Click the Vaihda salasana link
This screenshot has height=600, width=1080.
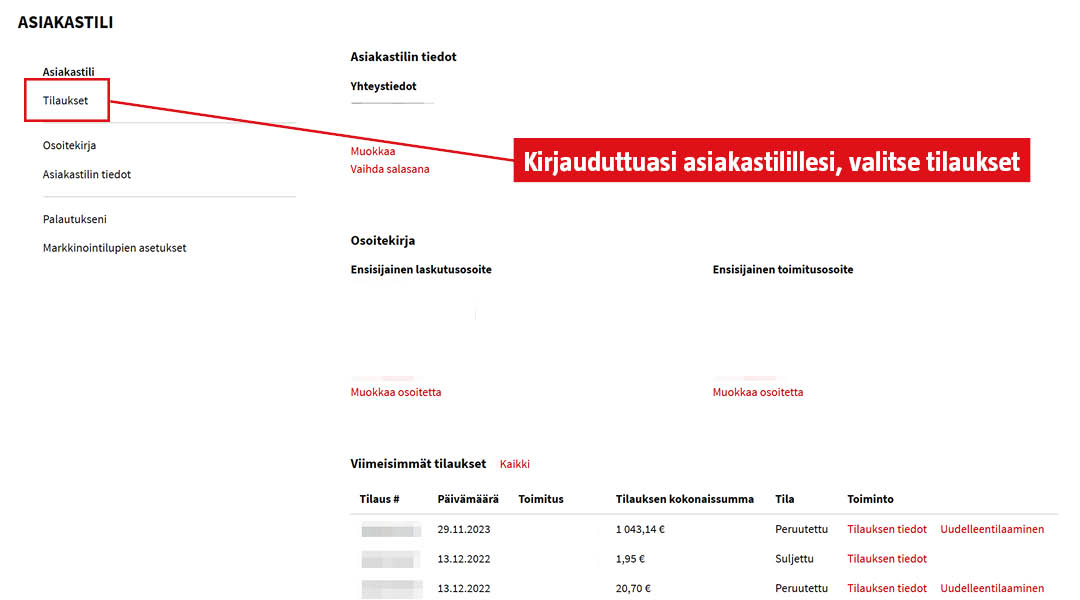tap(389, 170)
